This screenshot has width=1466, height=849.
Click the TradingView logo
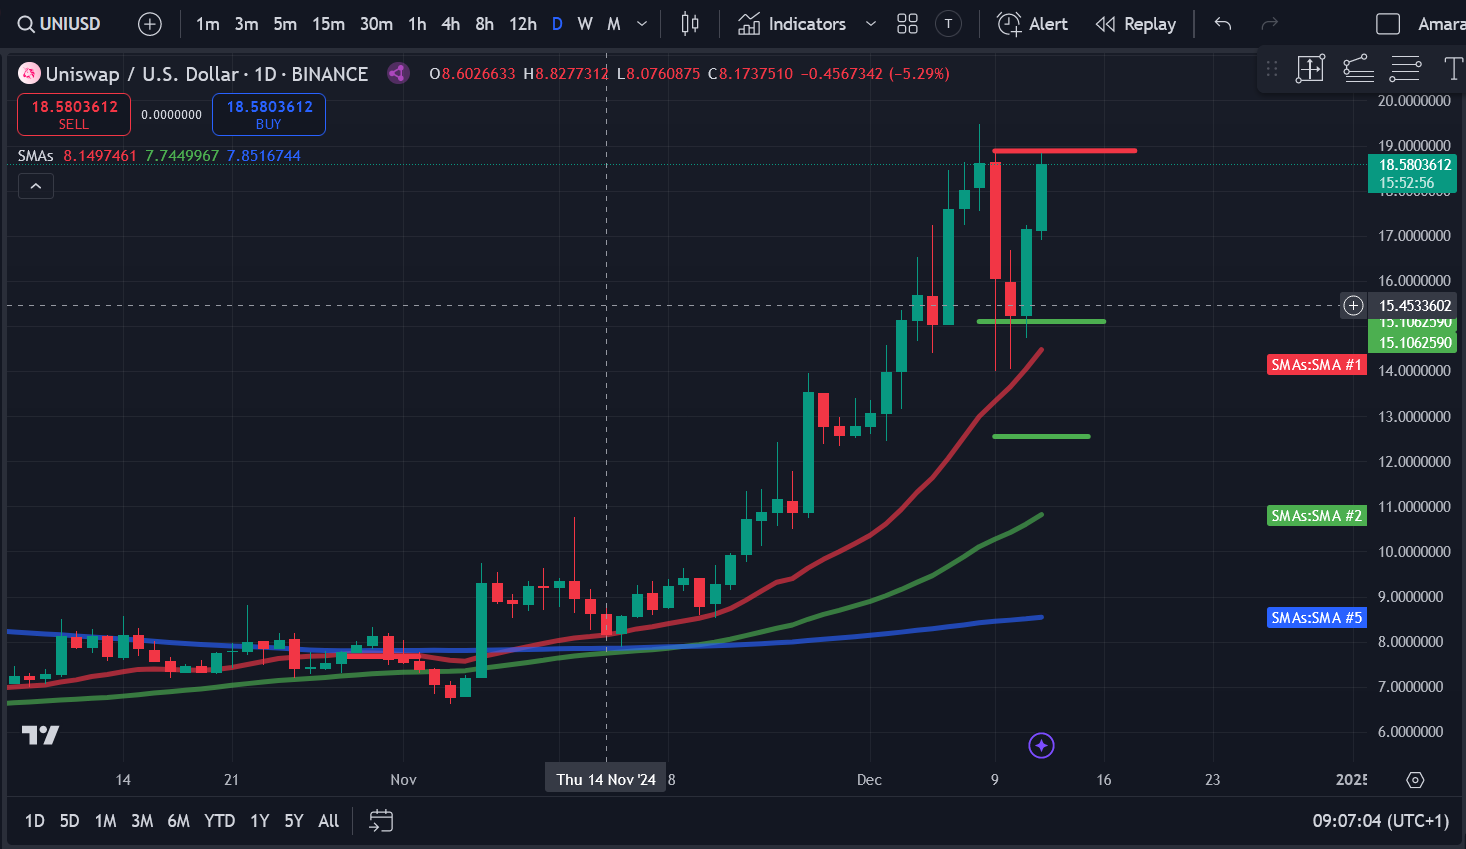pyautogui.click(x=40, y=736)
